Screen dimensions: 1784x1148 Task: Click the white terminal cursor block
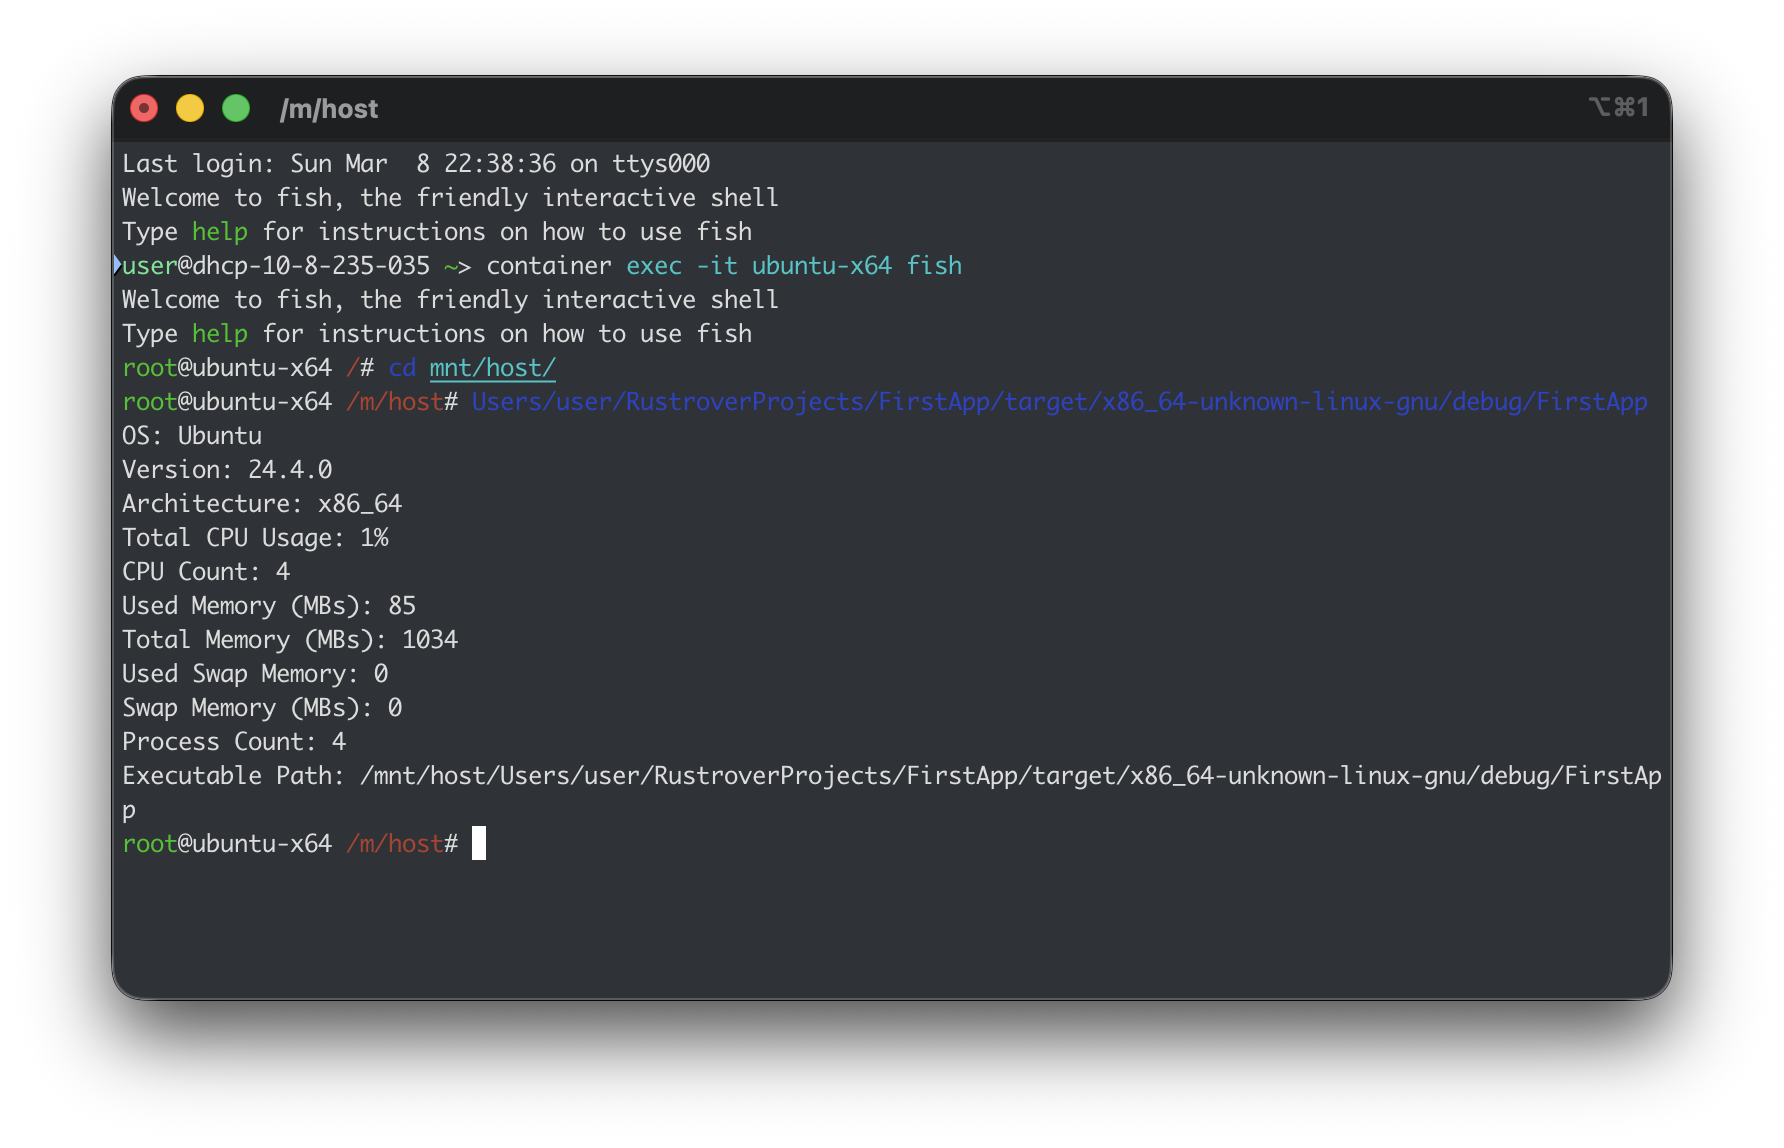coord(479,843)
